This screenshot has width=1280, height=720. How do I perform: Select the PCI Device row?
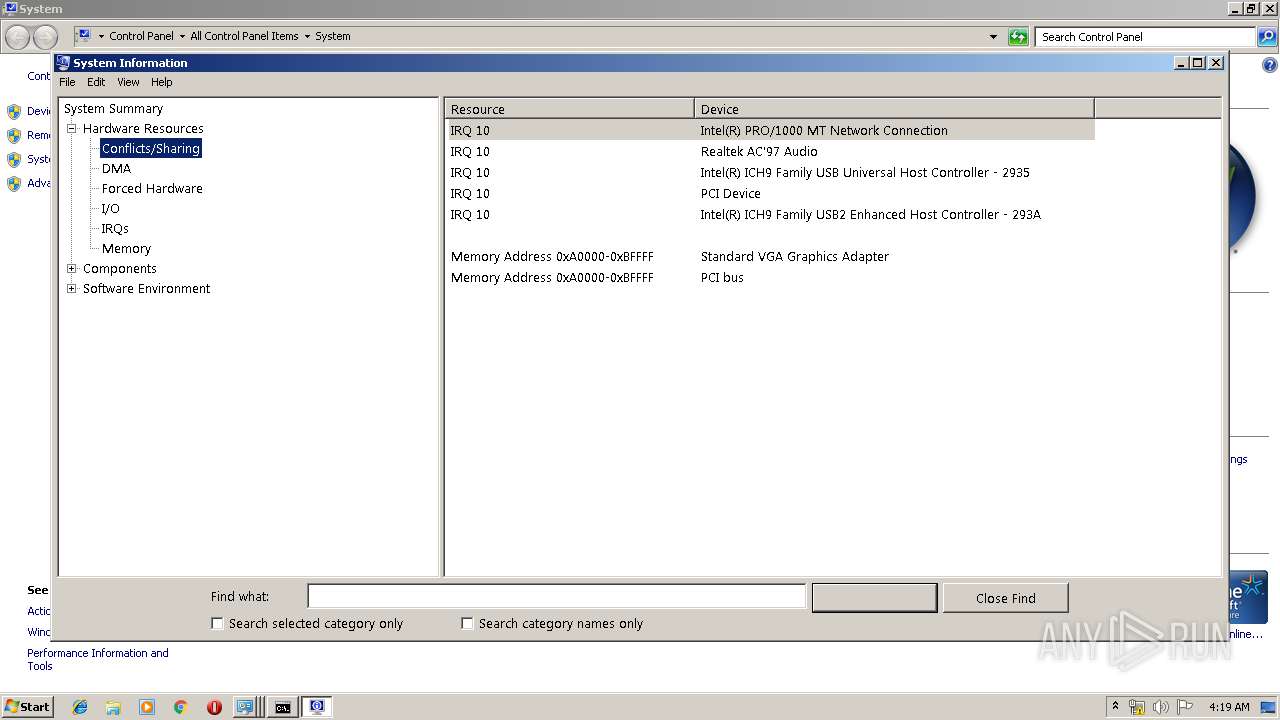(770, 193)
